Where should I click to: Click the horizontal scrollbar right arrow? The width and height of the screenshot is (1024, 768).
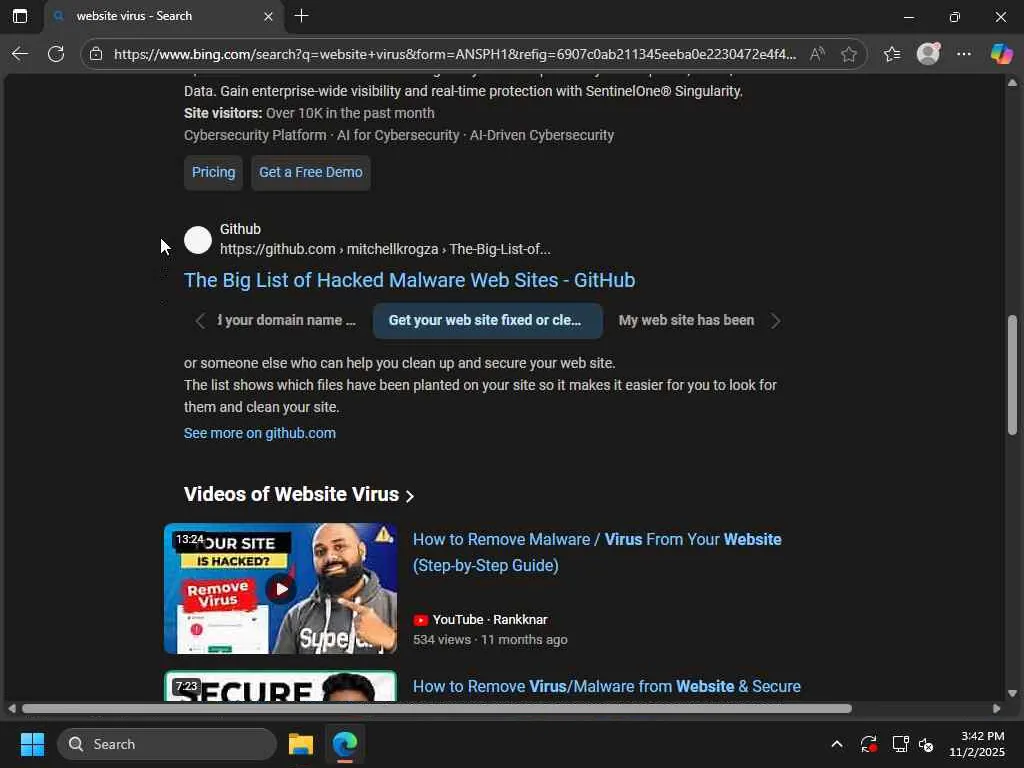pyautogui.click(x=997, y=709)
